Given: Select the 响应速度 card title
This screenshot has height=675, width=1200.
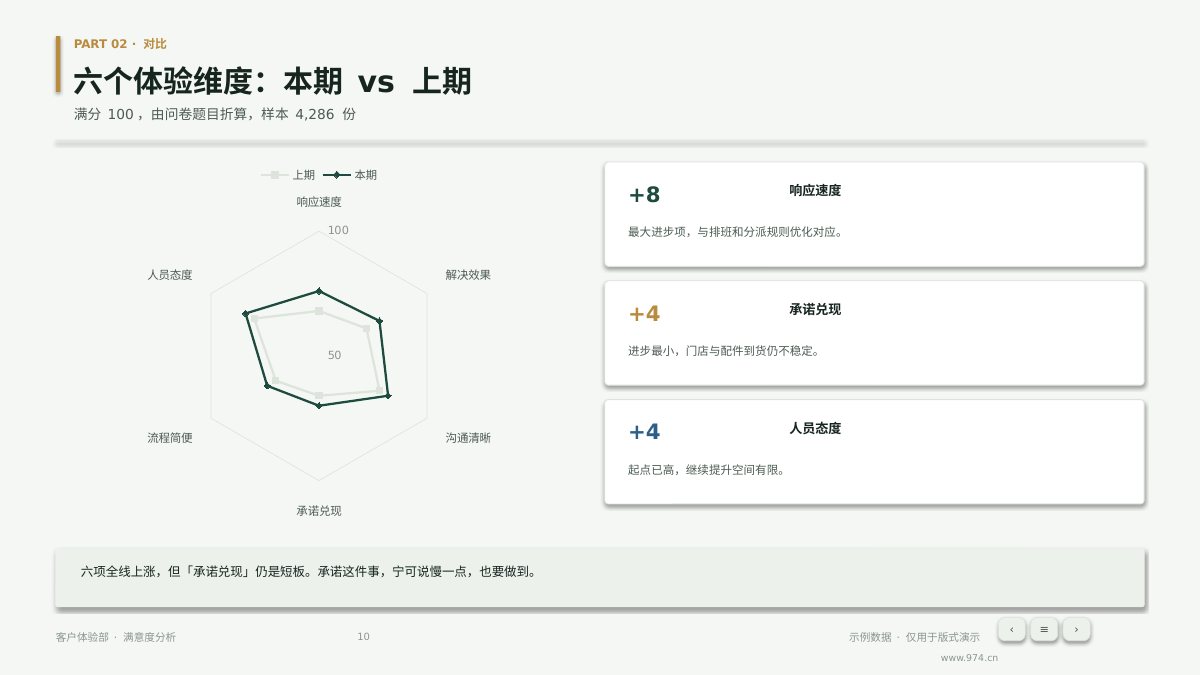Looking at the screenshot, I should [x=815, y=191].
